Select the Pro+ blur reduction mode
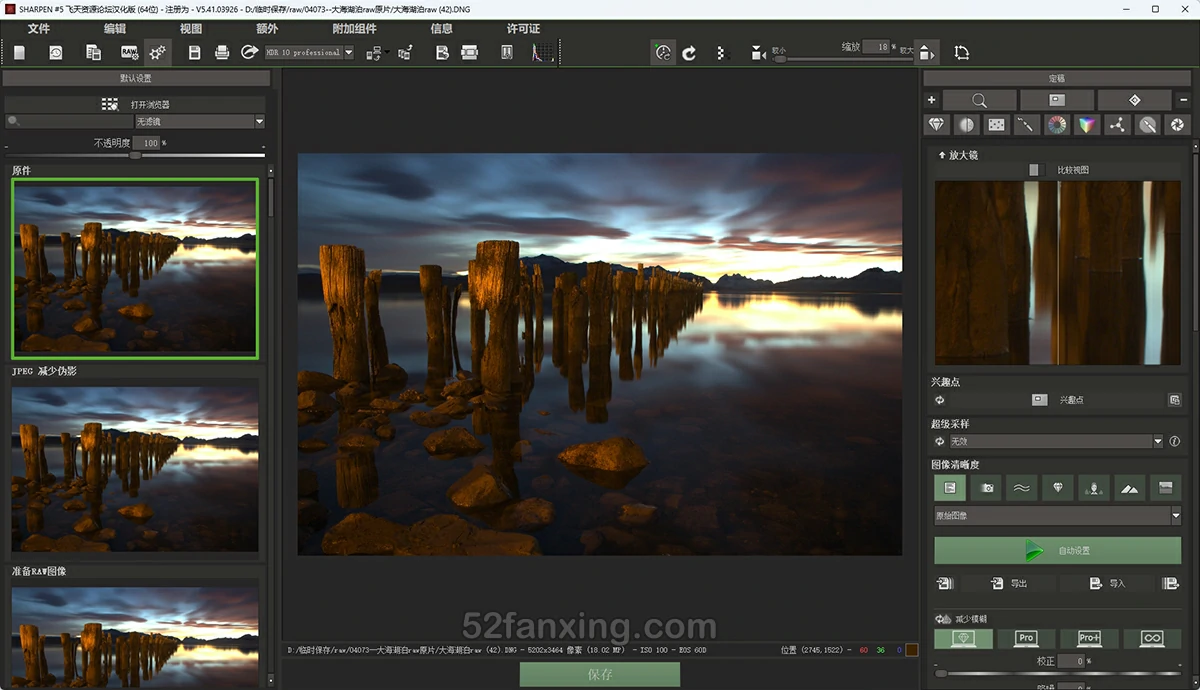 (x=1089, y=638)
